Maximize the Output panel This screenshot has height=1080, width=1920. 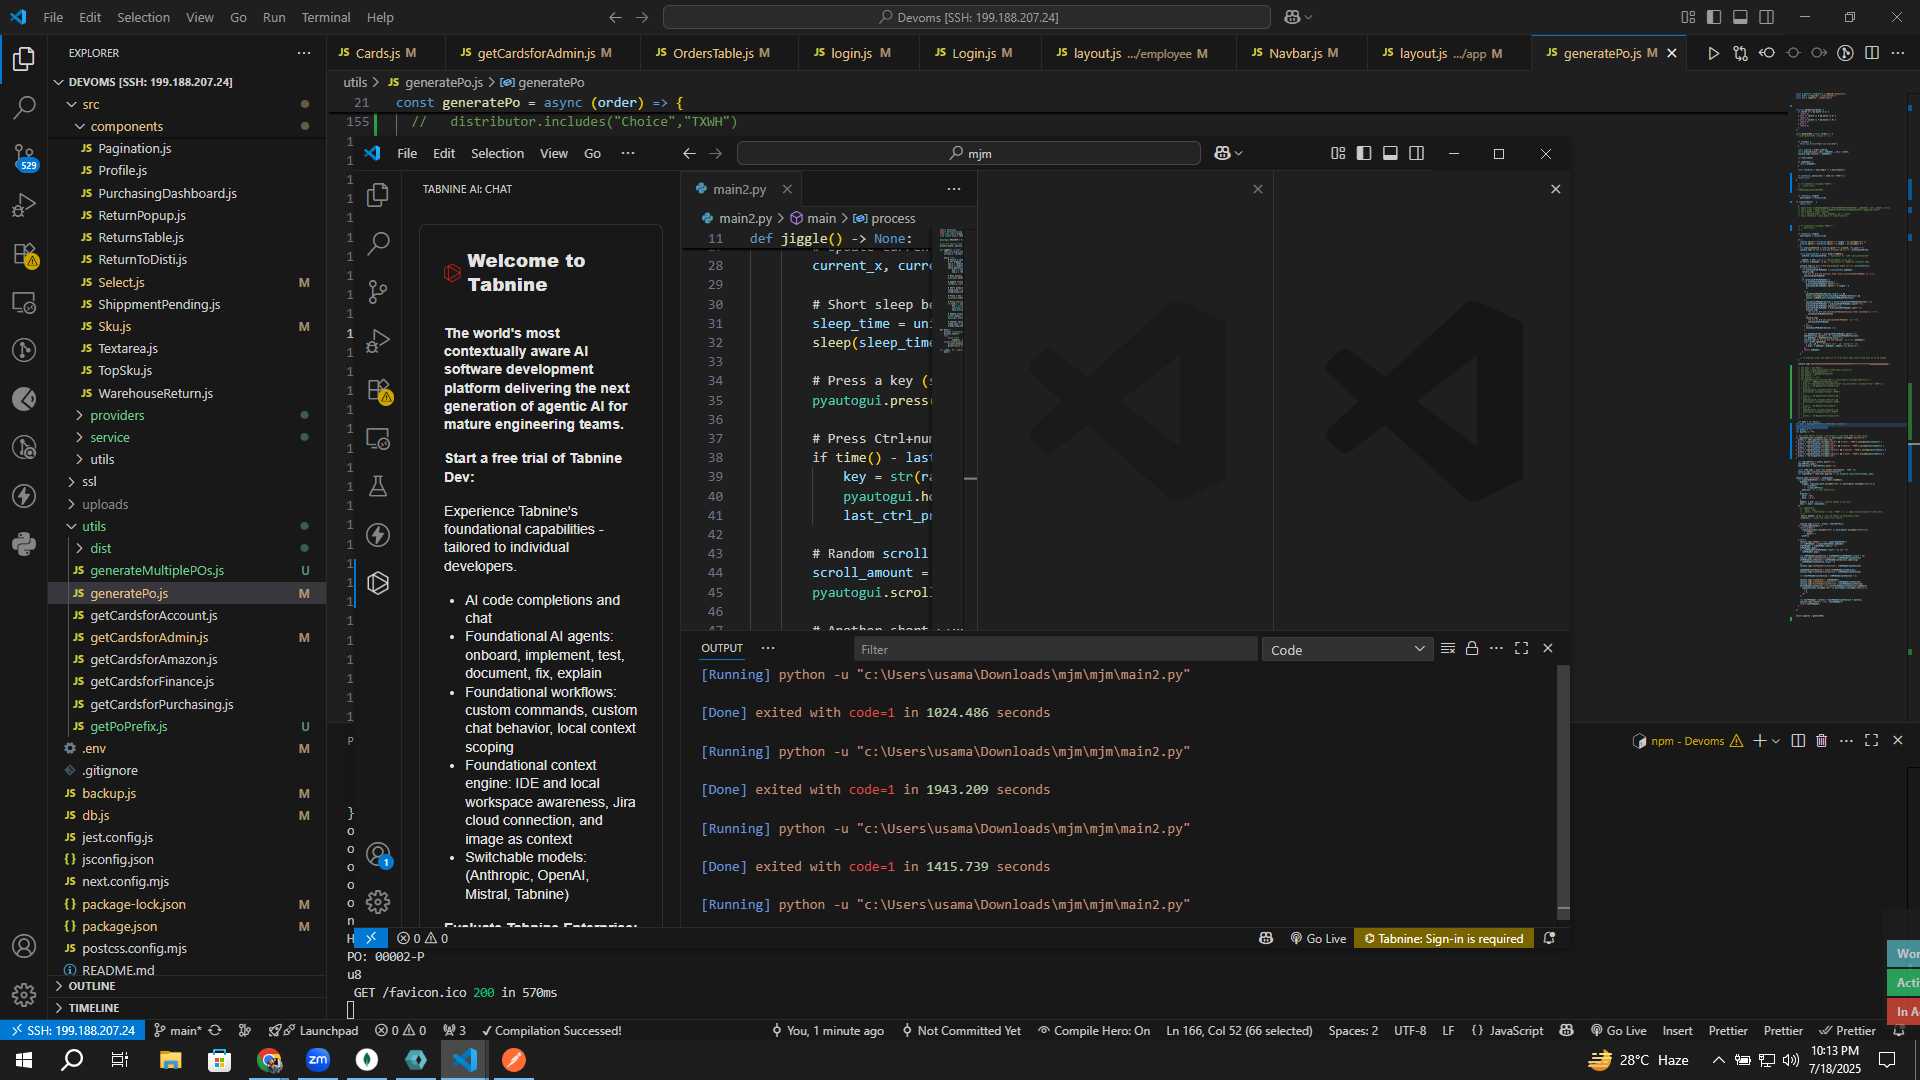click(x=1521, y=649)
